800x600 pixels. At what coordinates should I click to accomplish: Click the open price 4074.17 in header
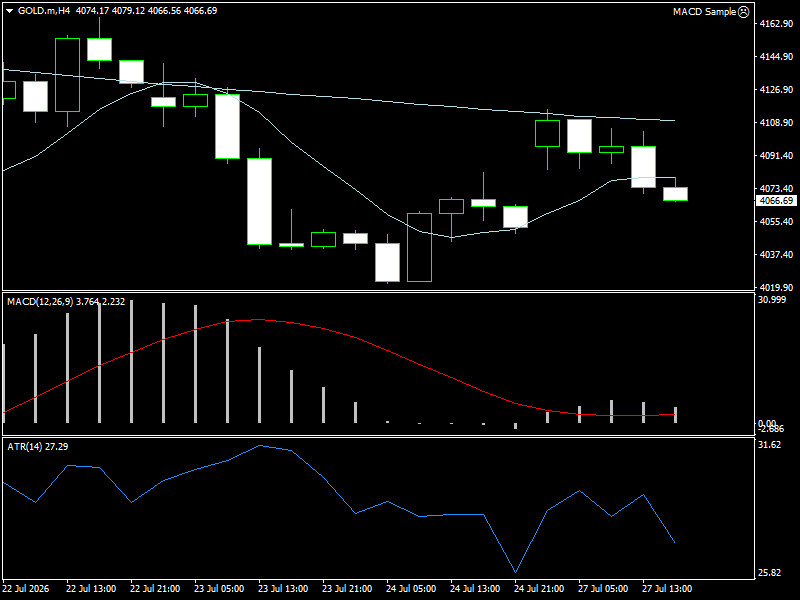tap(92, 11)
